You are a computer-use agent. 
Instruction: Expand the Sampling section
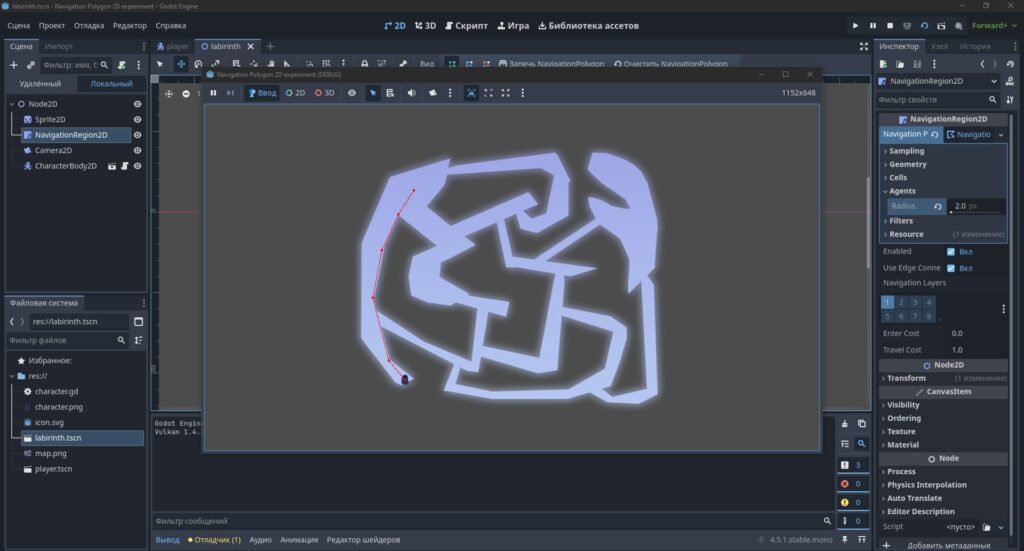point(906,151)
